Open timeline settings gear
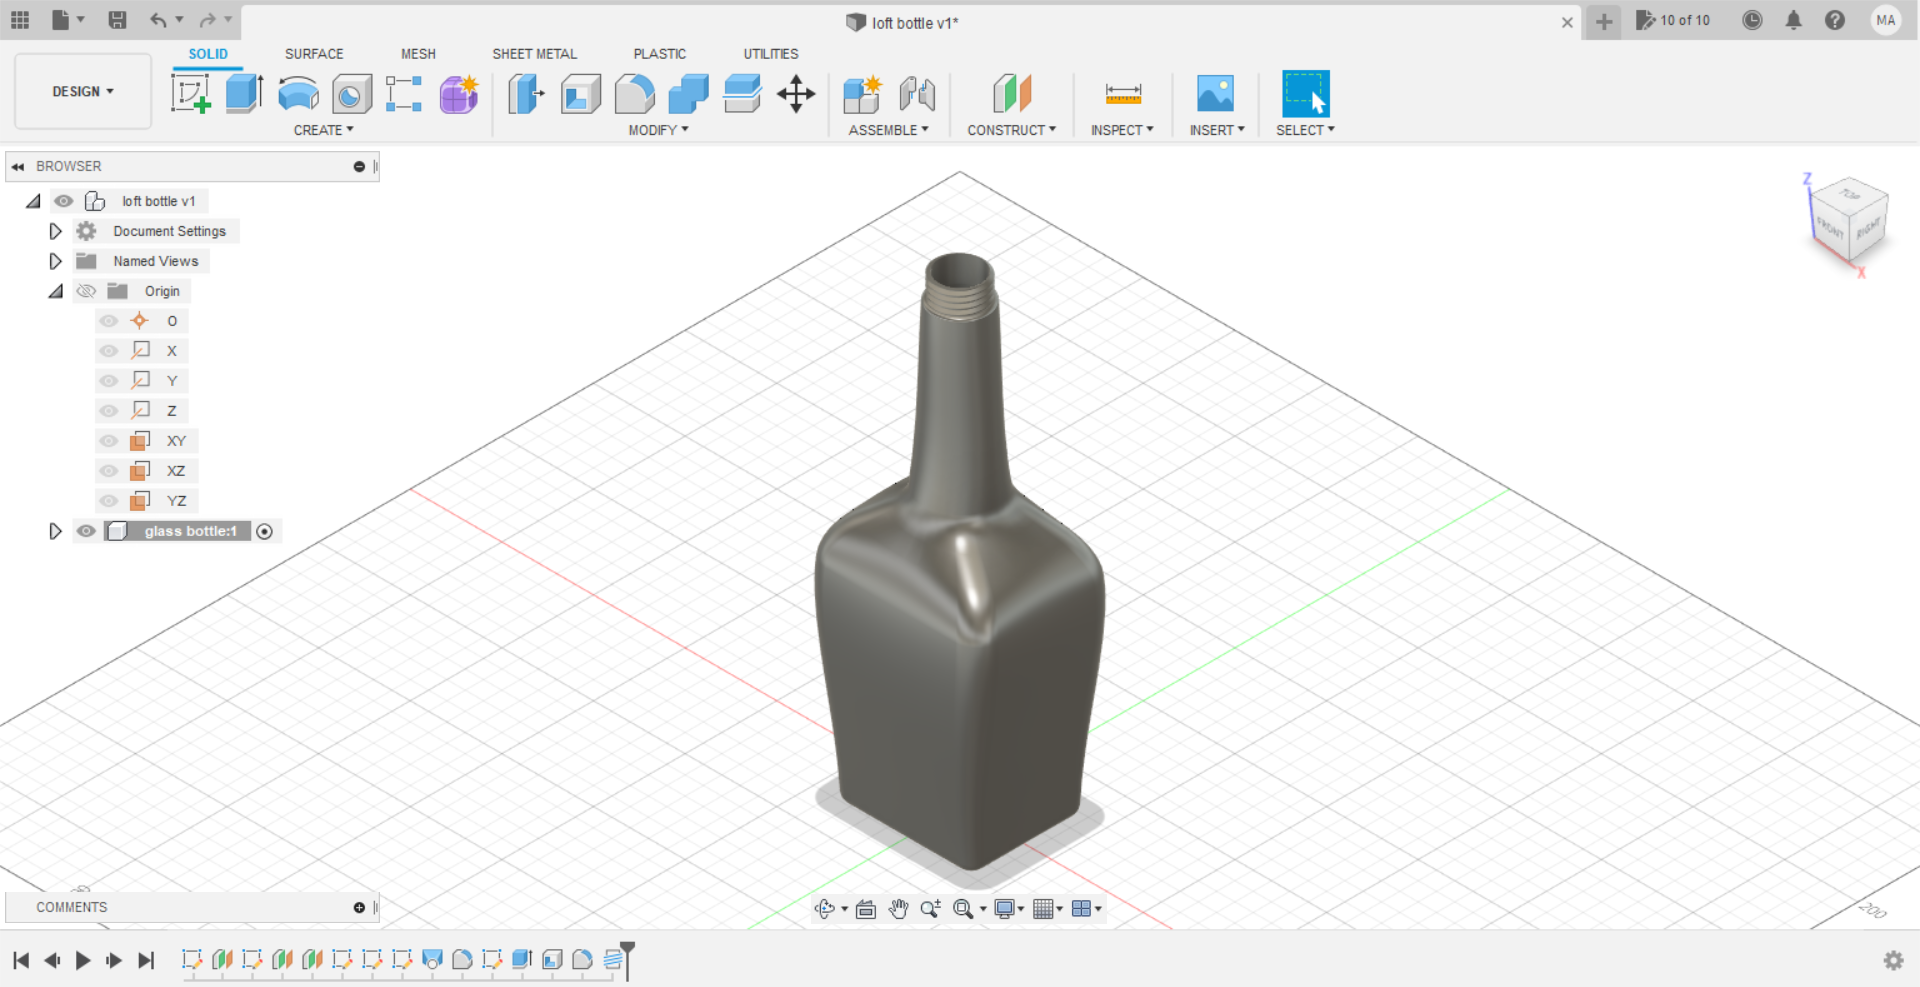The image size is (1920, 987). (1893, 960)
